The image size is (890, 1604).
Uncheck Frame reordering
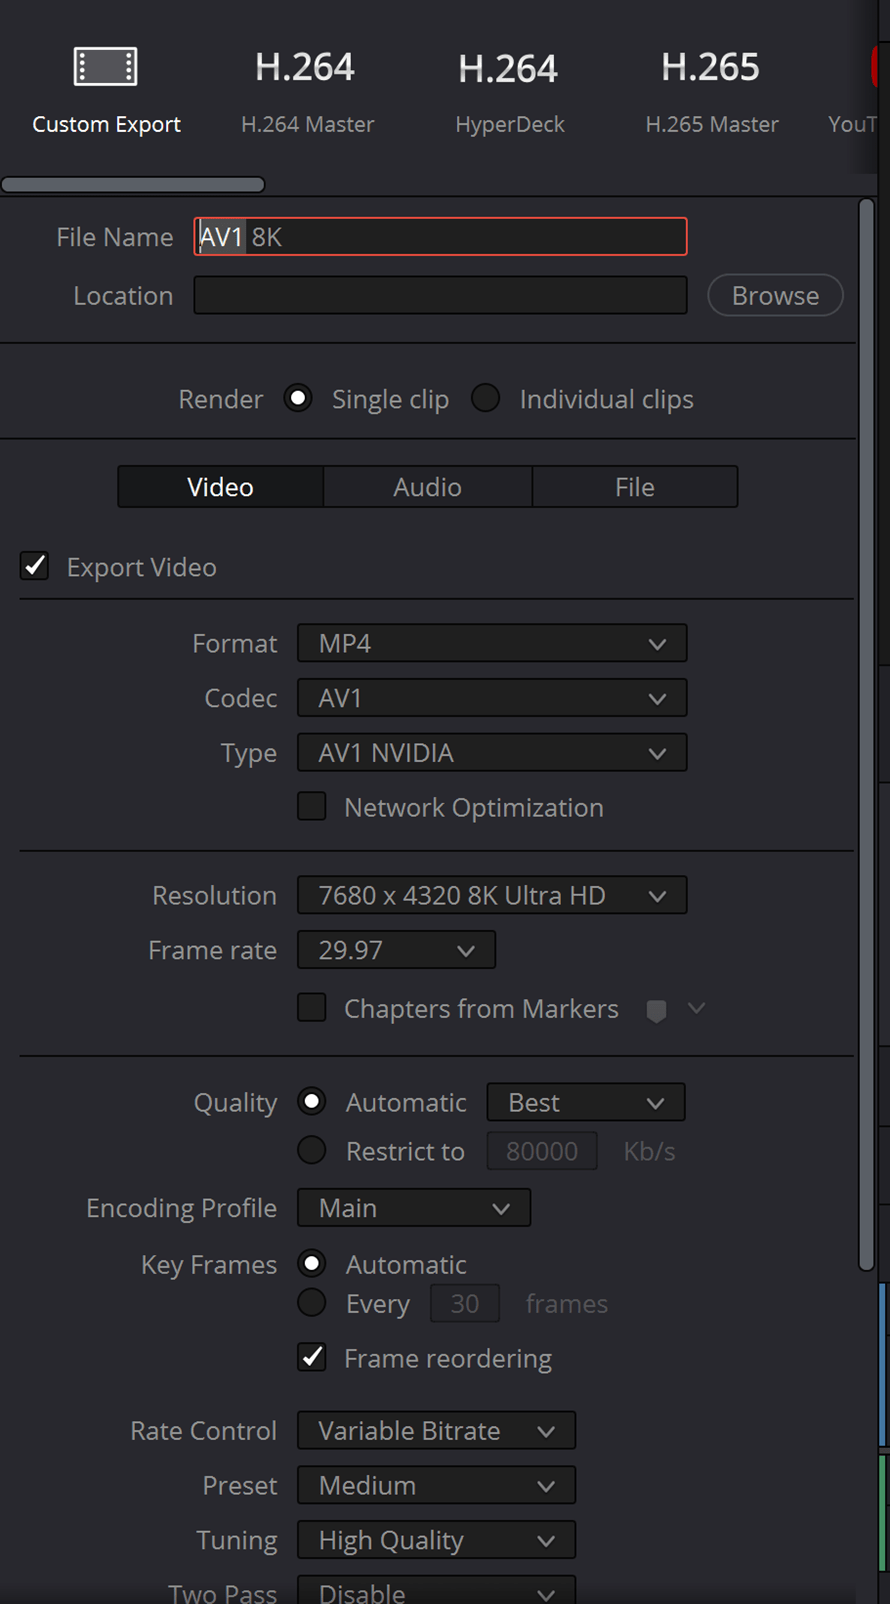pos(312,1357)
